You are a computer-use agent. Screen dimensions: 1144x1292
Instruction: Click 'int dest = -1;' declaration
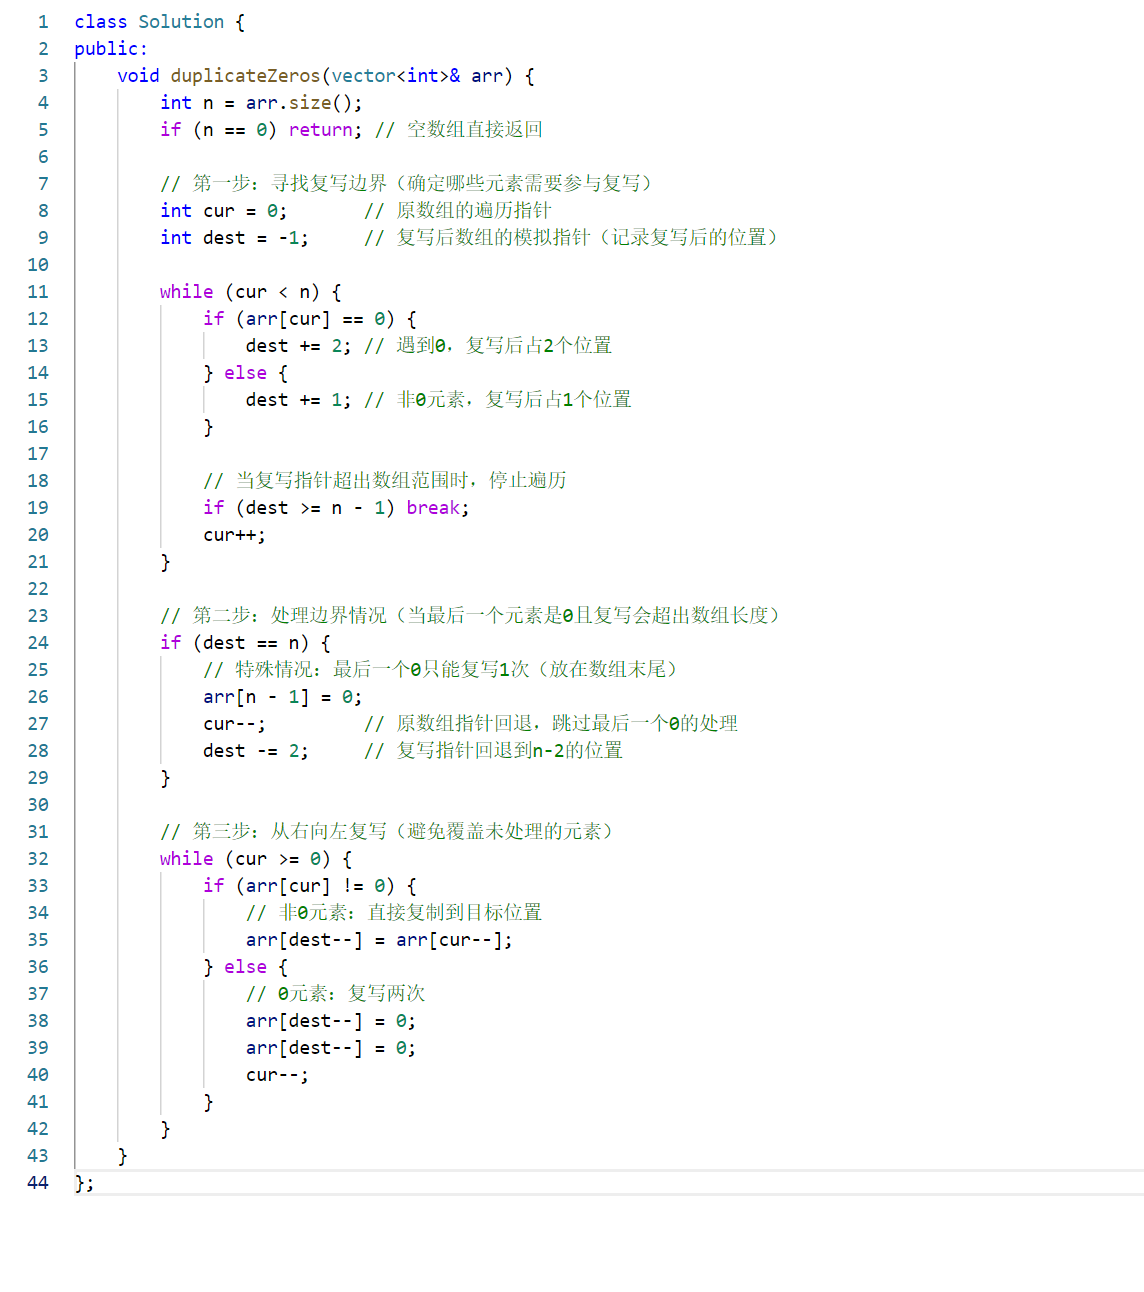[x=234, y=238]
